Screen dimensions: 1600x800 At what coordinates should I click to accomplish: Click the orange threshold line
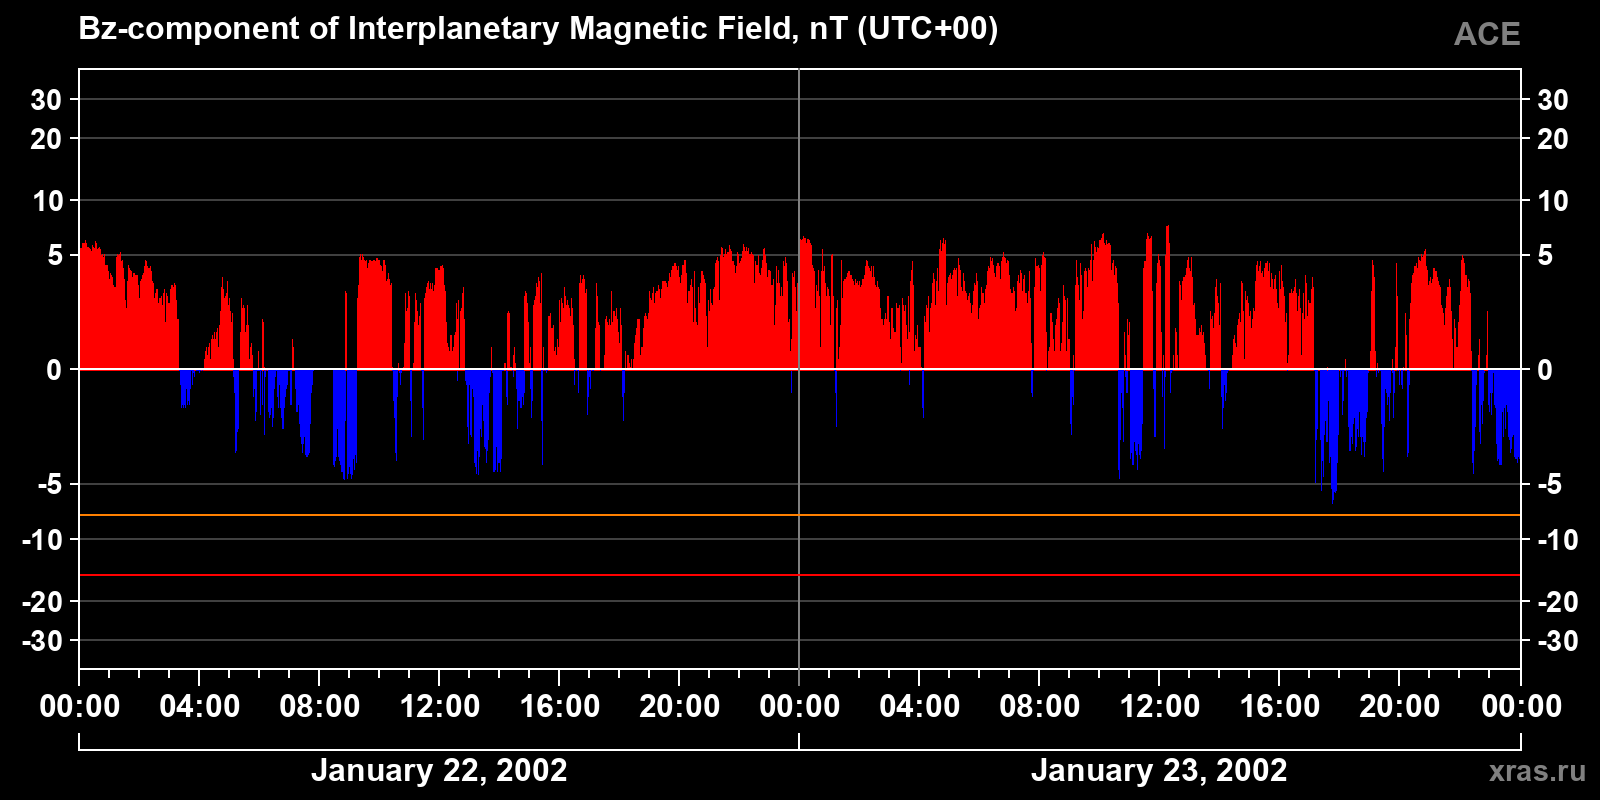pyautogui.click(x=800, y=515)
